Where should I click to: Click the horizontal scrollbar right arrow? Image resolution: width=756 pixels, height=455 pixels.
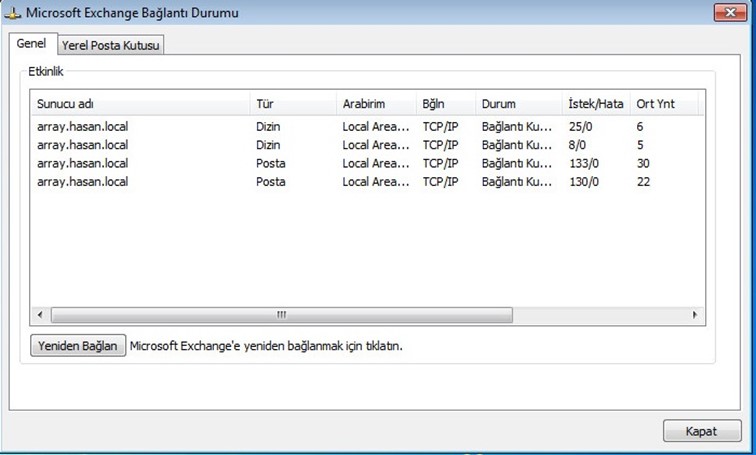coord(695,315)
